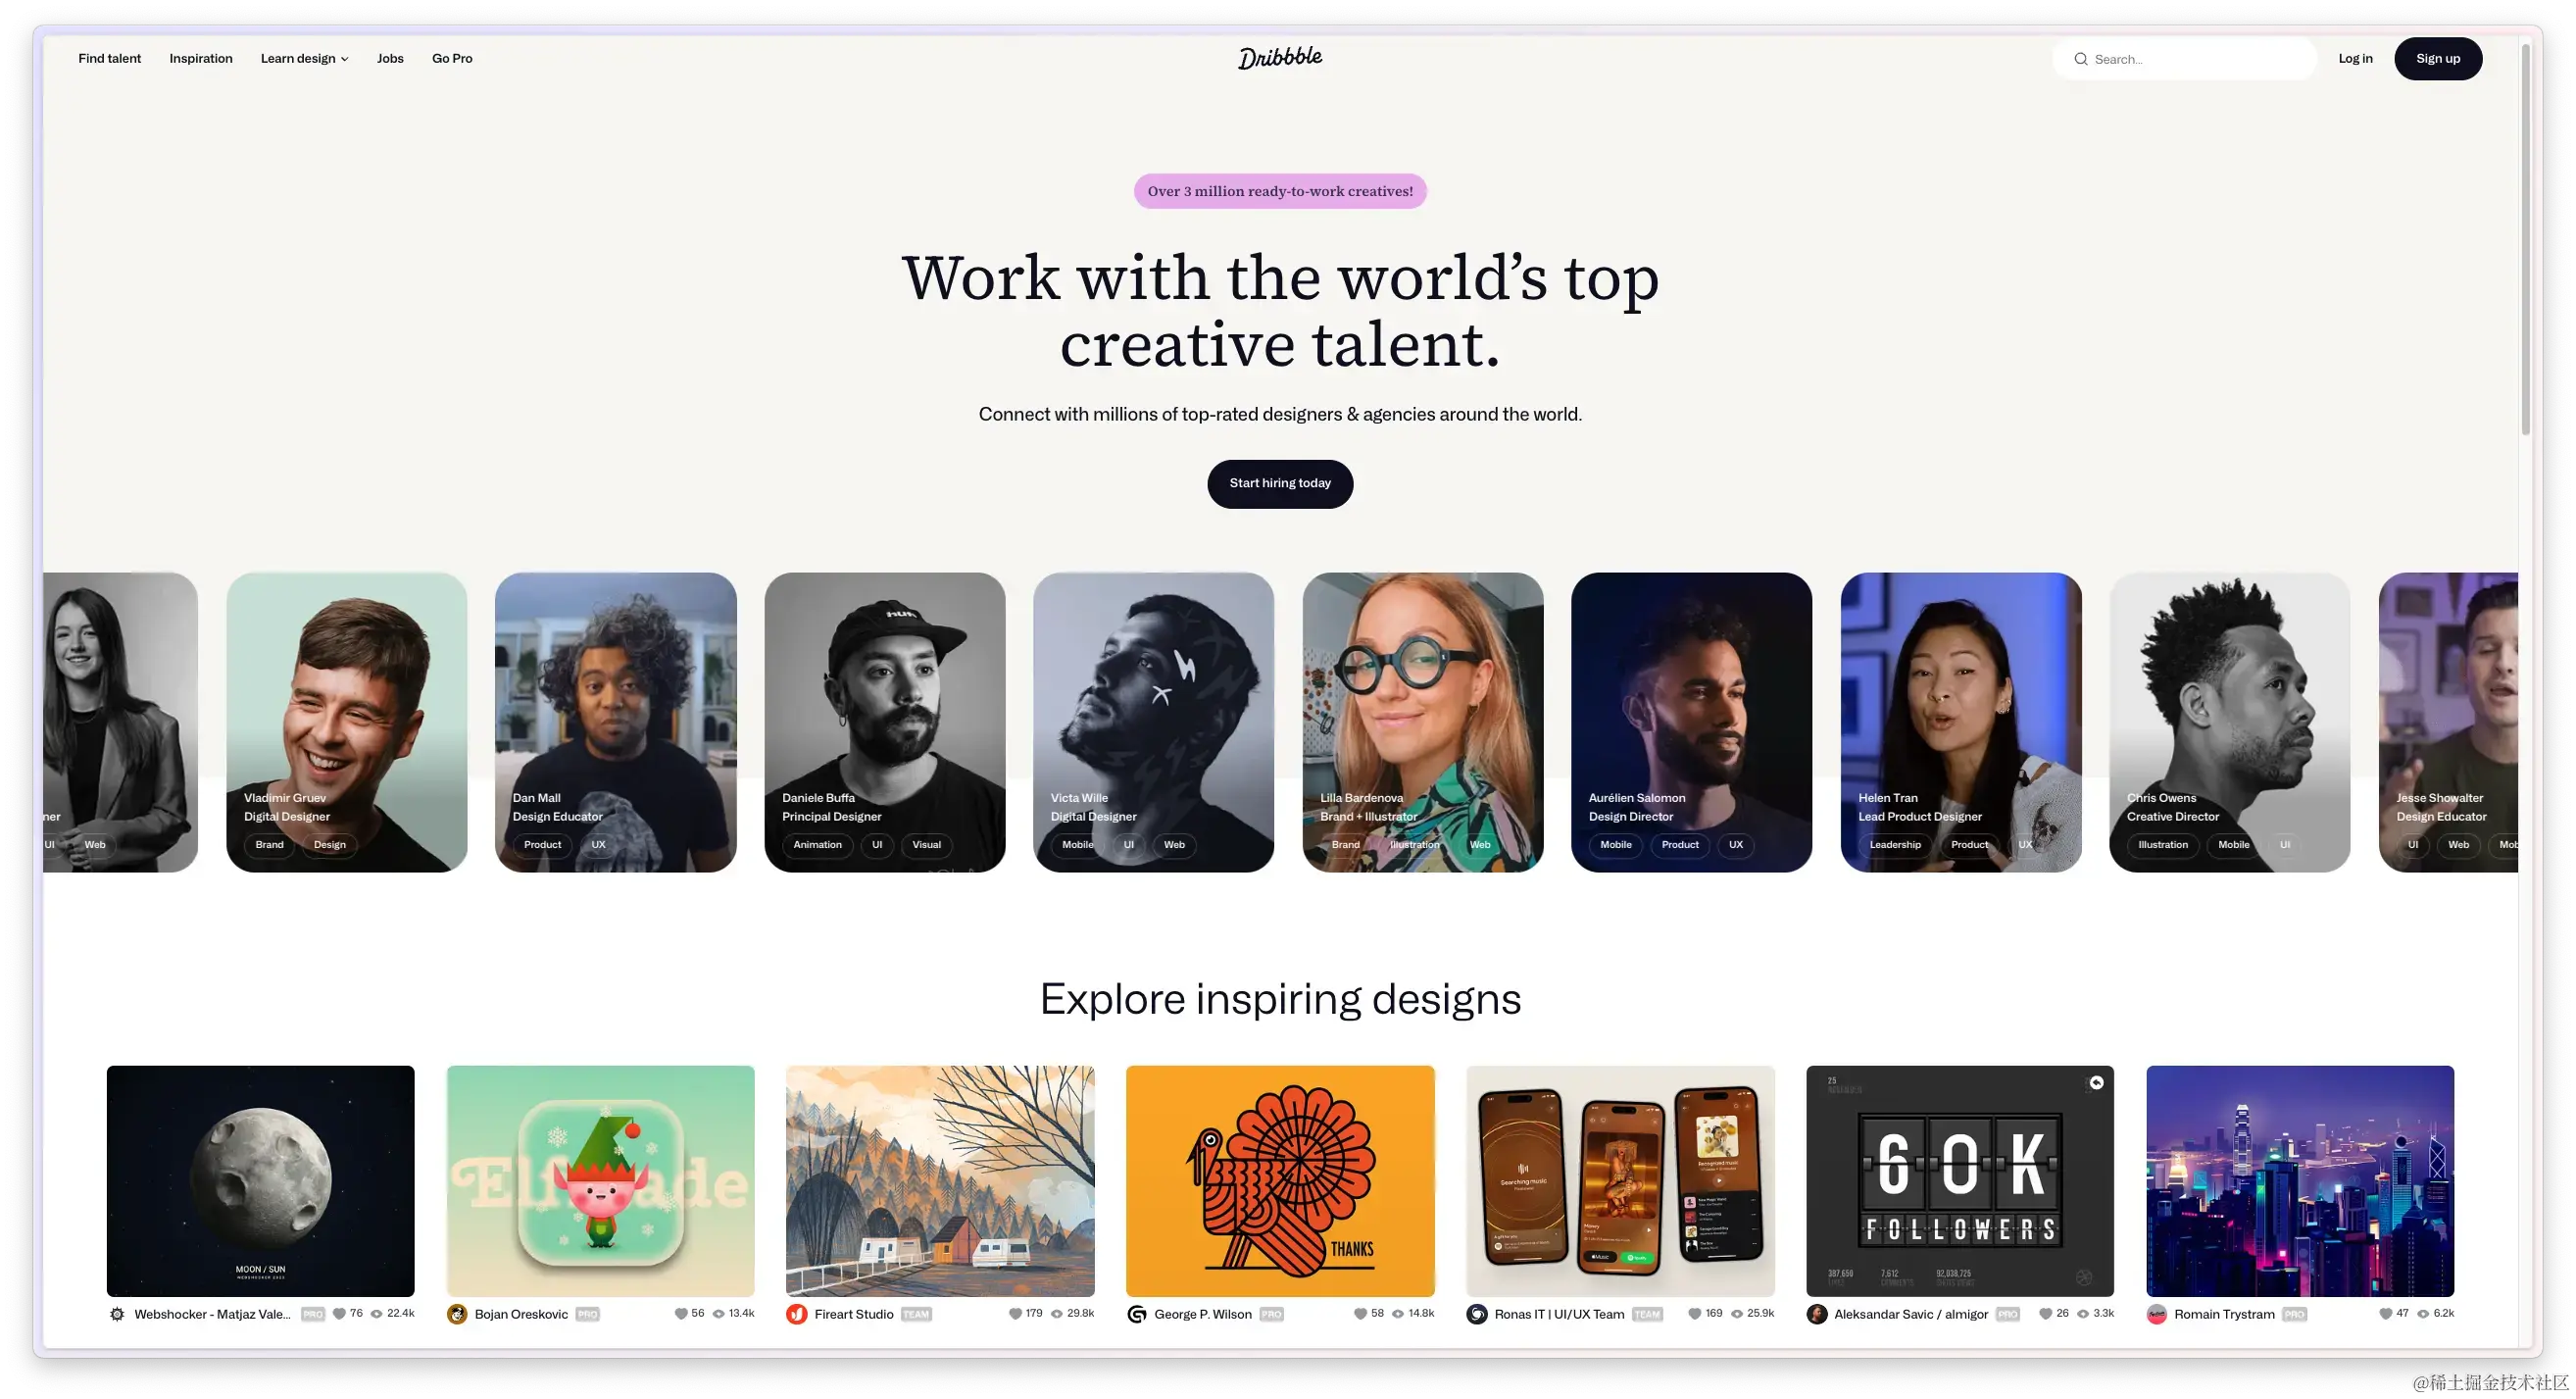
Task: Click heart icon on Ronas IT shot
Action: point(1694,1314)
